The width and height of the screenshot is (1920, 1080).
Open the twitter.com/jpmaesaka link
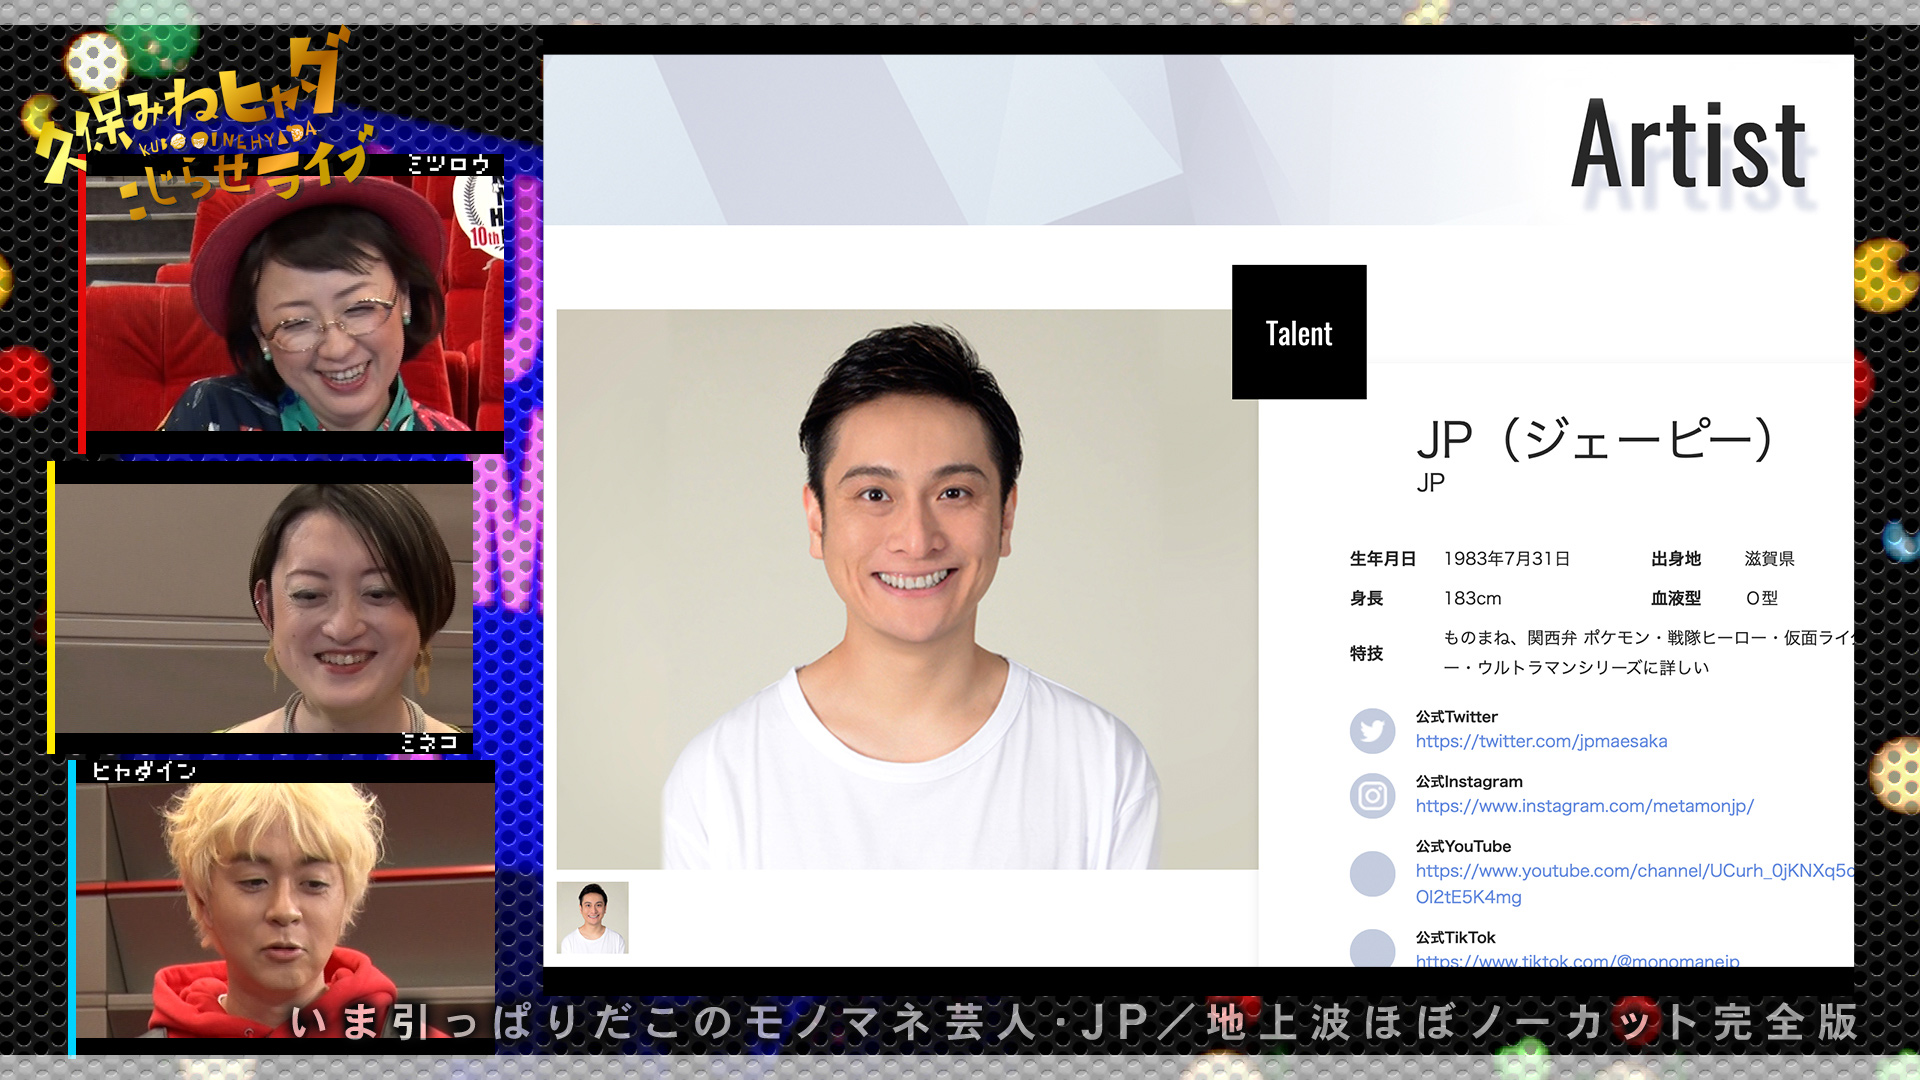(1540, 741)
